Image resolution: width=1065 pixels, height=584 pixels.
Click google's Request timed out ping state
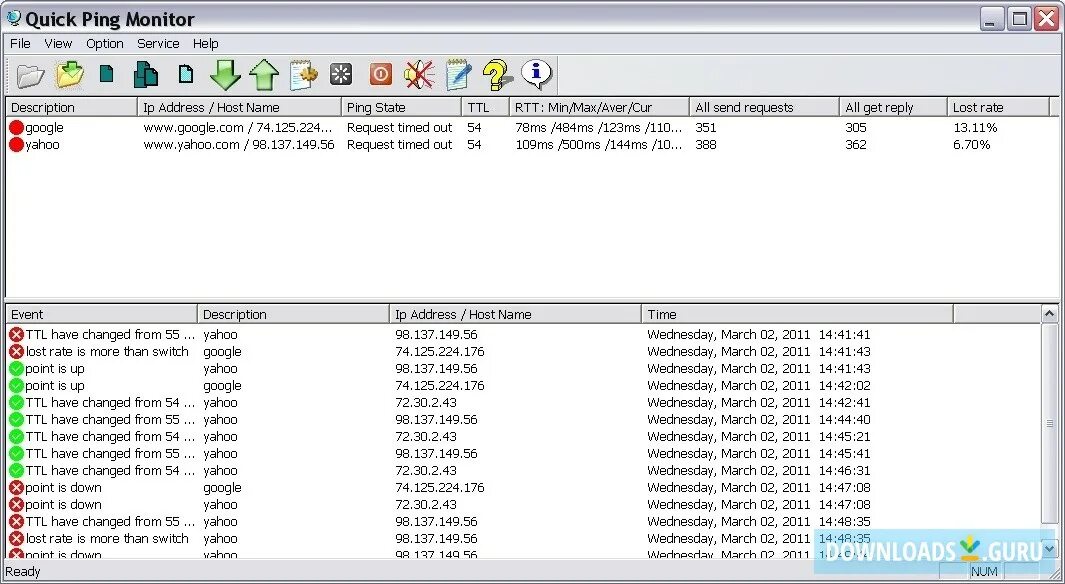click(x=399, y=128)
